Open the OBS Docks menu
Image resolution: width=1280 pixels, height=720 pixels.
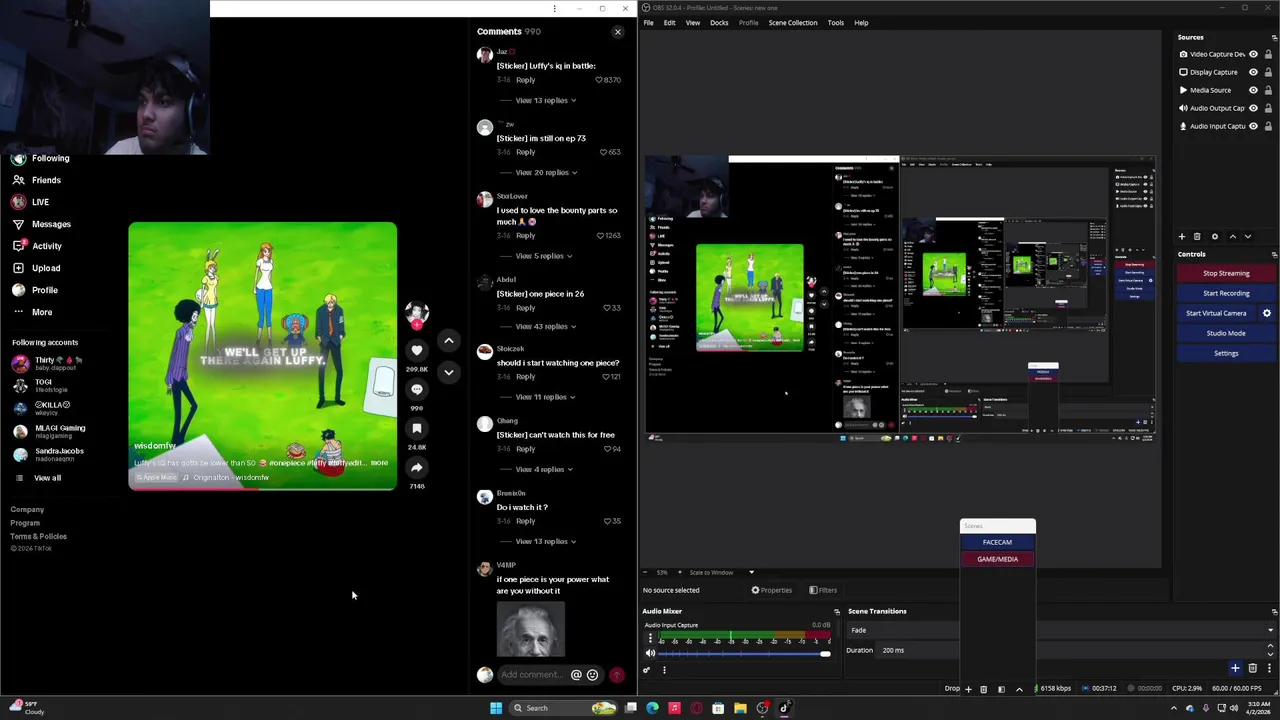(x=719, y=23)
